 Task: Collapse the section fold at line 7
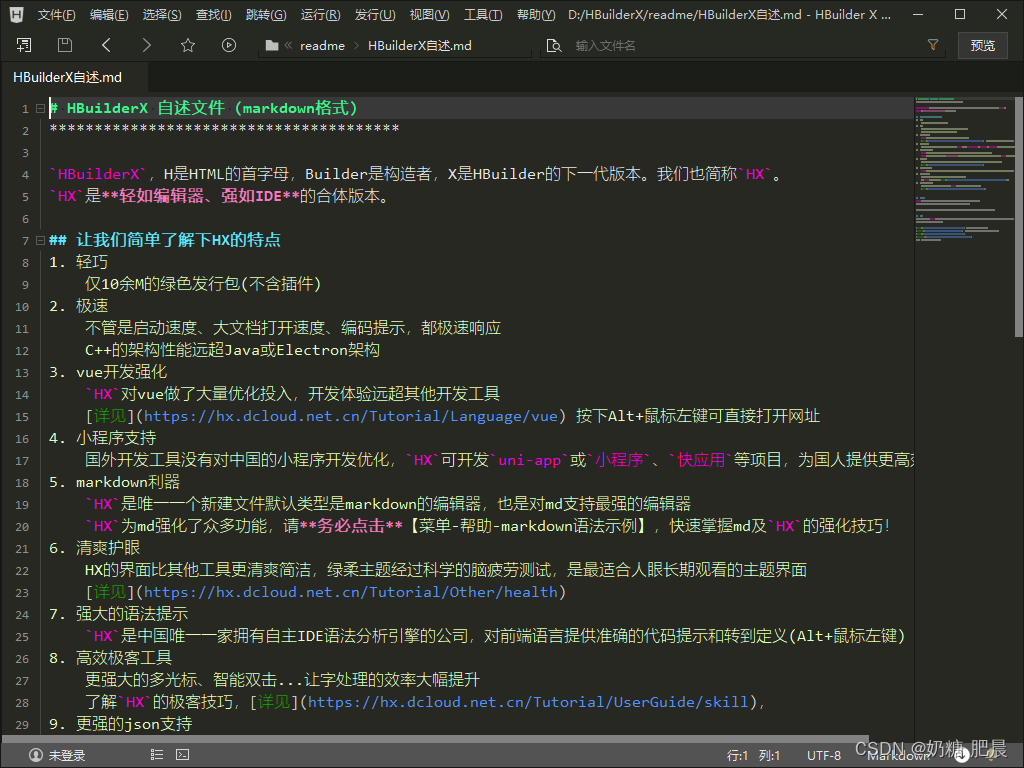point(38,240)
